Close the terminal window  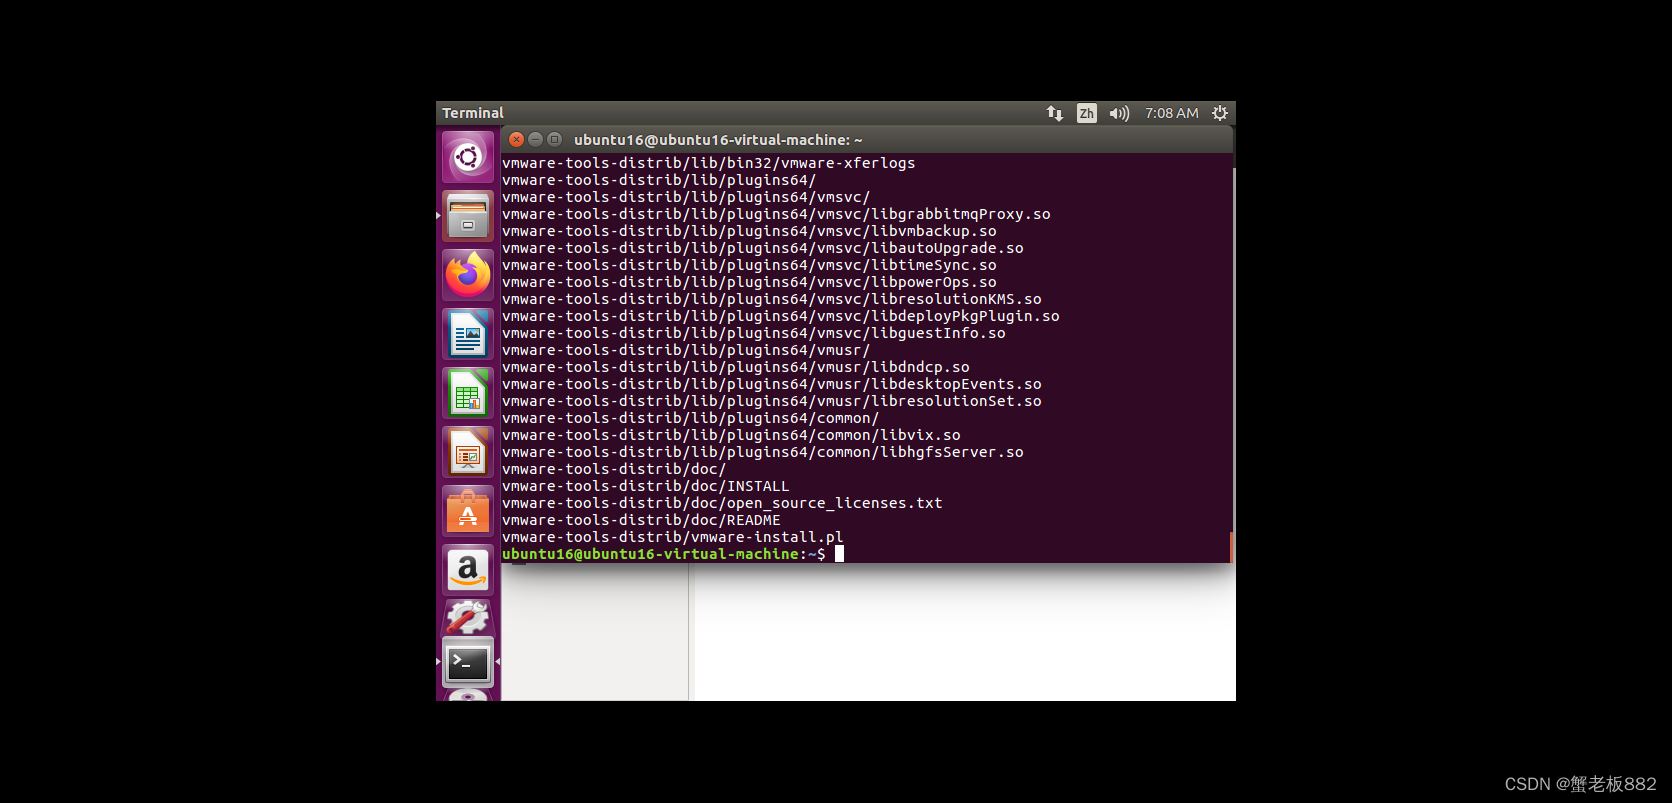tap(517, 140)
